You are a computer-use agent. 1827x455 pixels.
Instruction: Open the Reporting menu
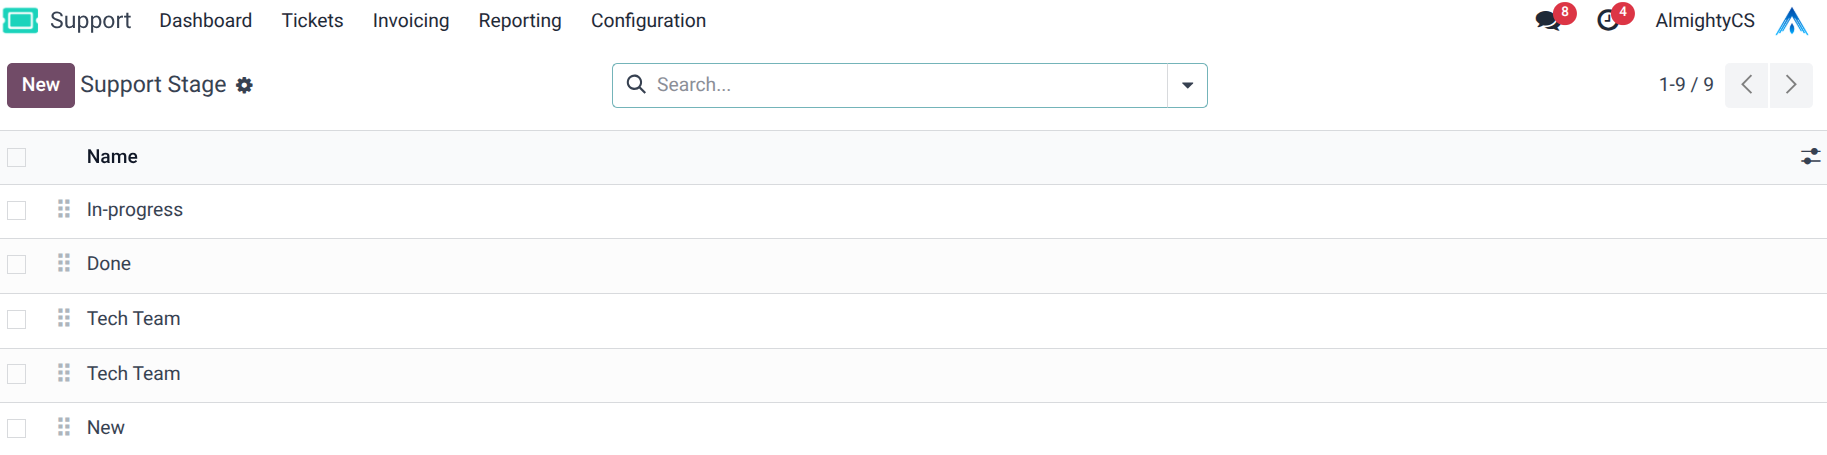coord(520,21)
